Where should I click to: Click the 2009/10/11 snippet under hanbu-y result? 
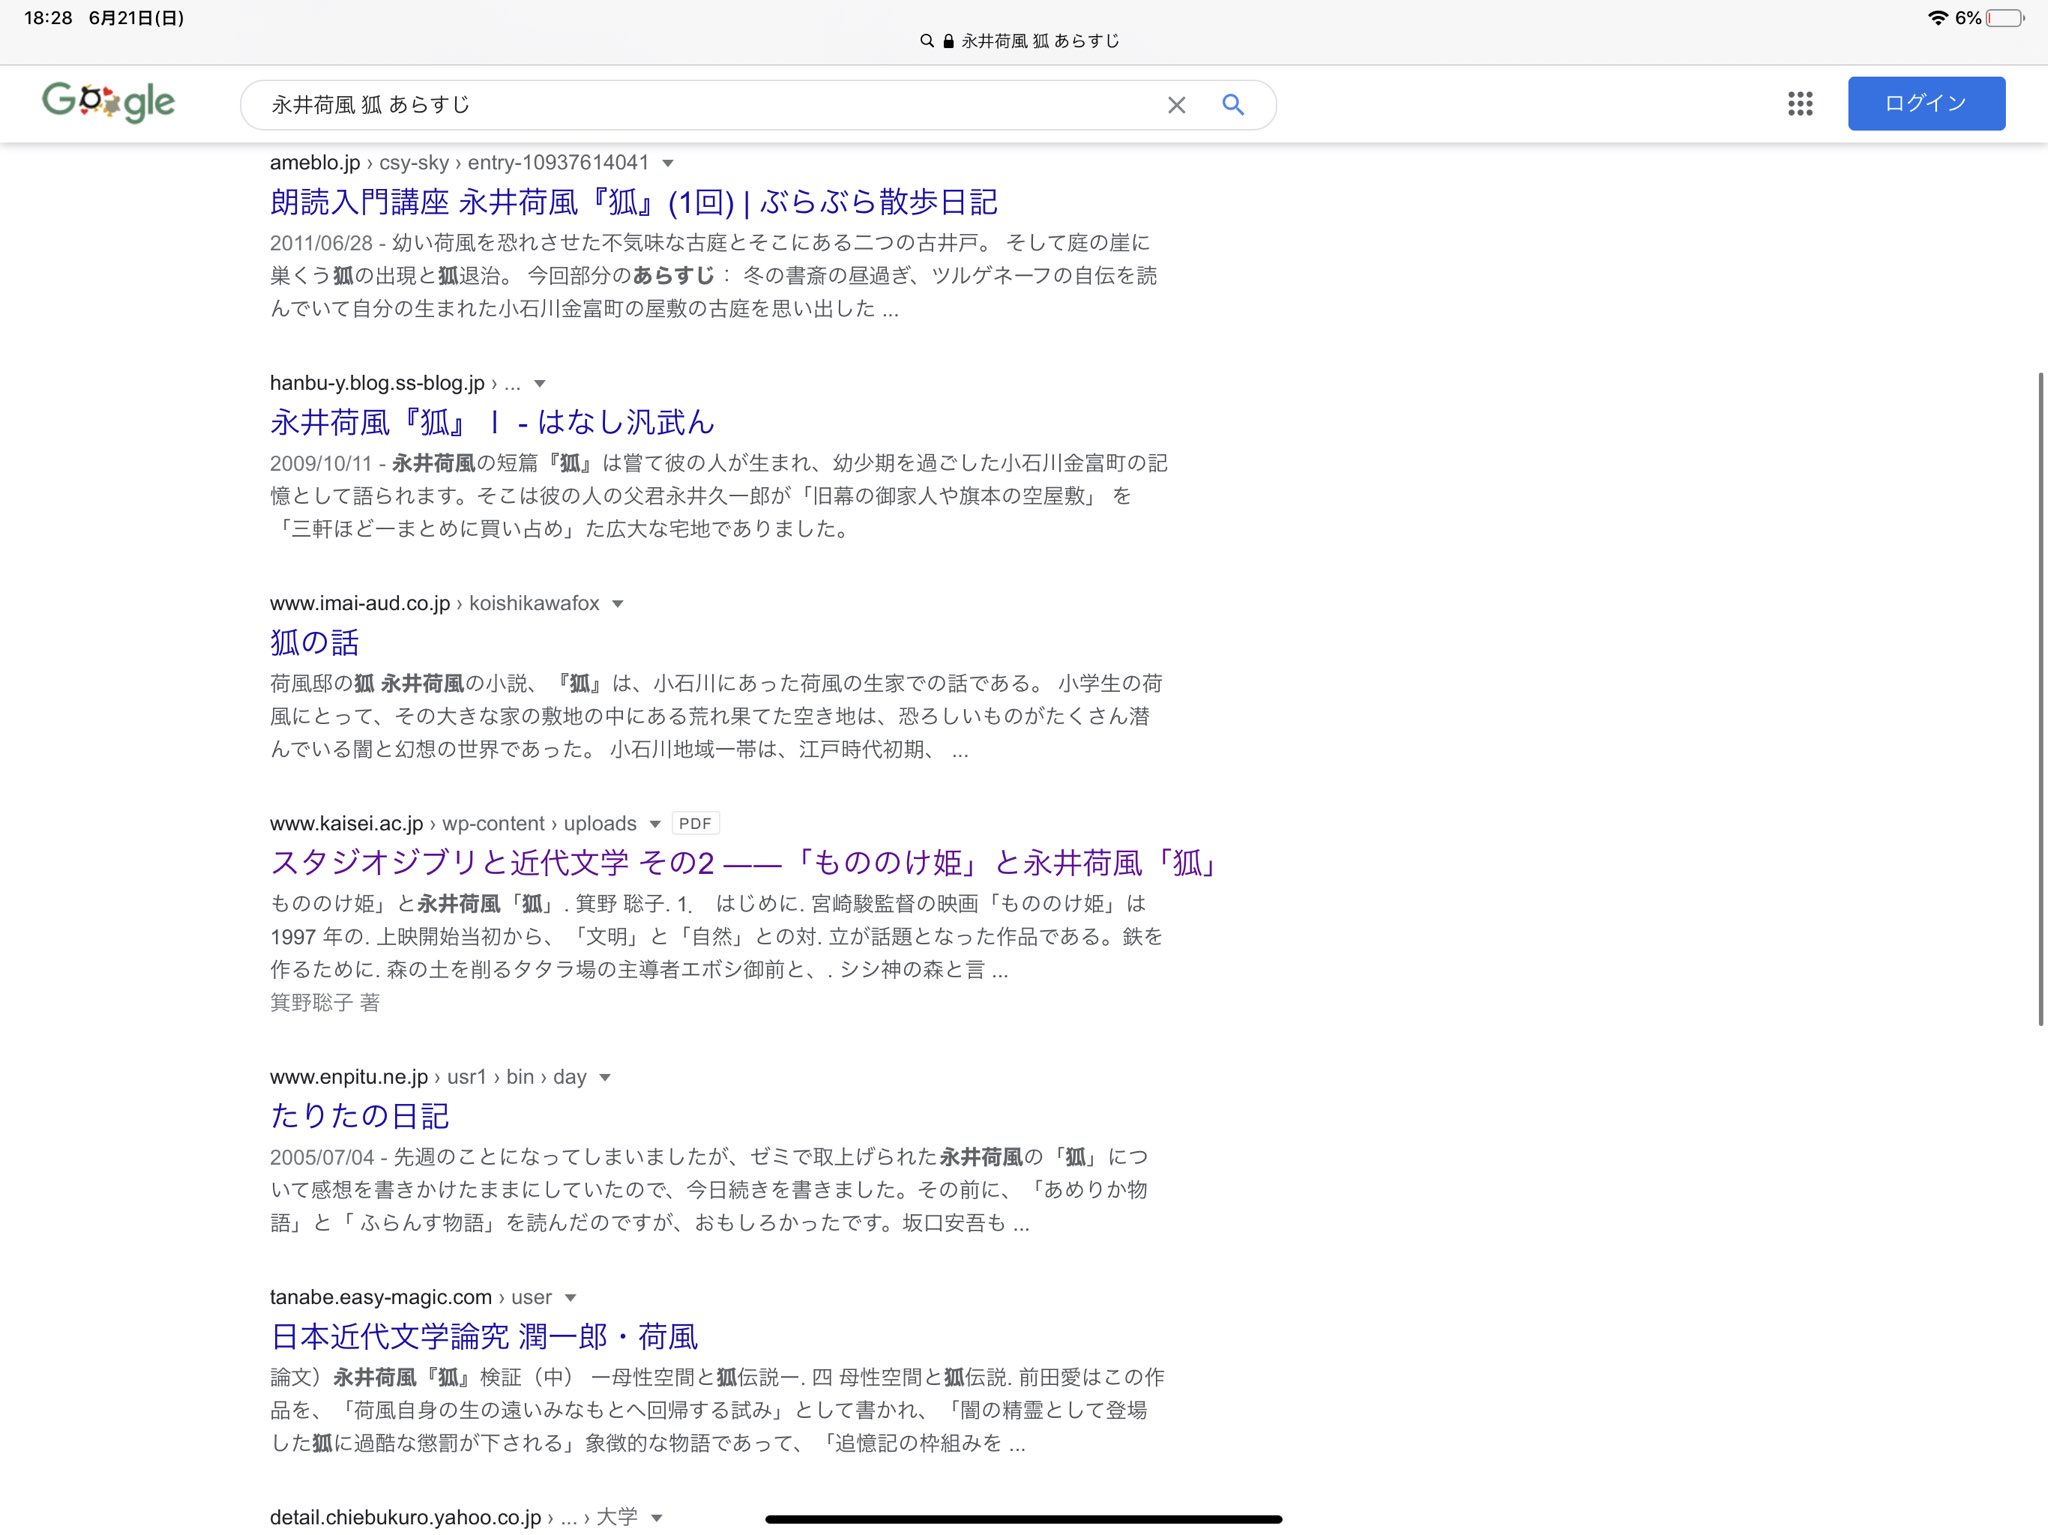coord(718,496)
